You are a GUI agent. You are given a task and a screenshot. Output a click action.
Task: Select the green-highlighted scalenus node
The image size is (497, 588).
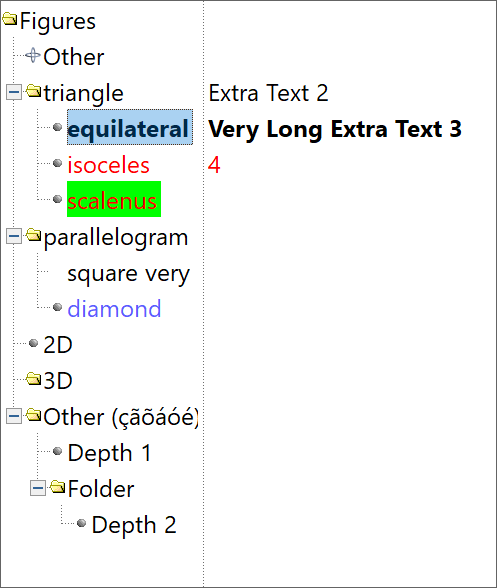(114, 199)
